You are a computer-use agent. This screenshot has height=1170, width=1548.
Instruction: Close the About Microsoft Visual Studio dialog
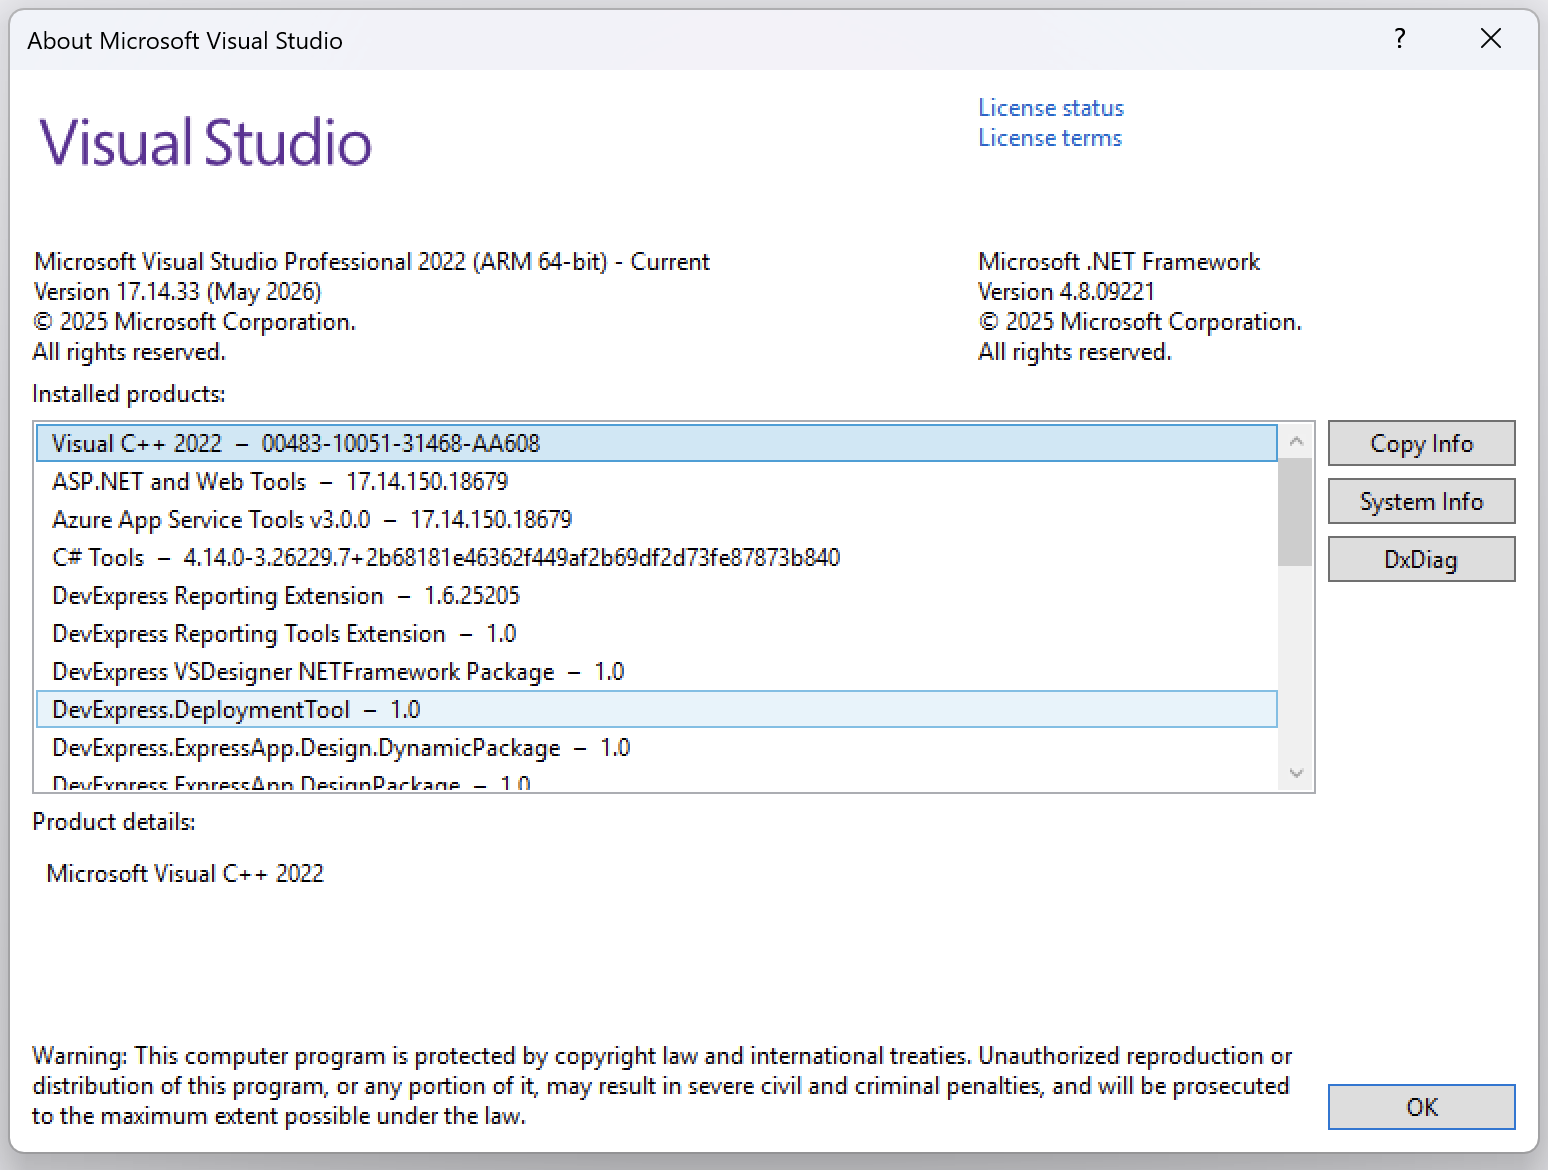pos(1490,39)
